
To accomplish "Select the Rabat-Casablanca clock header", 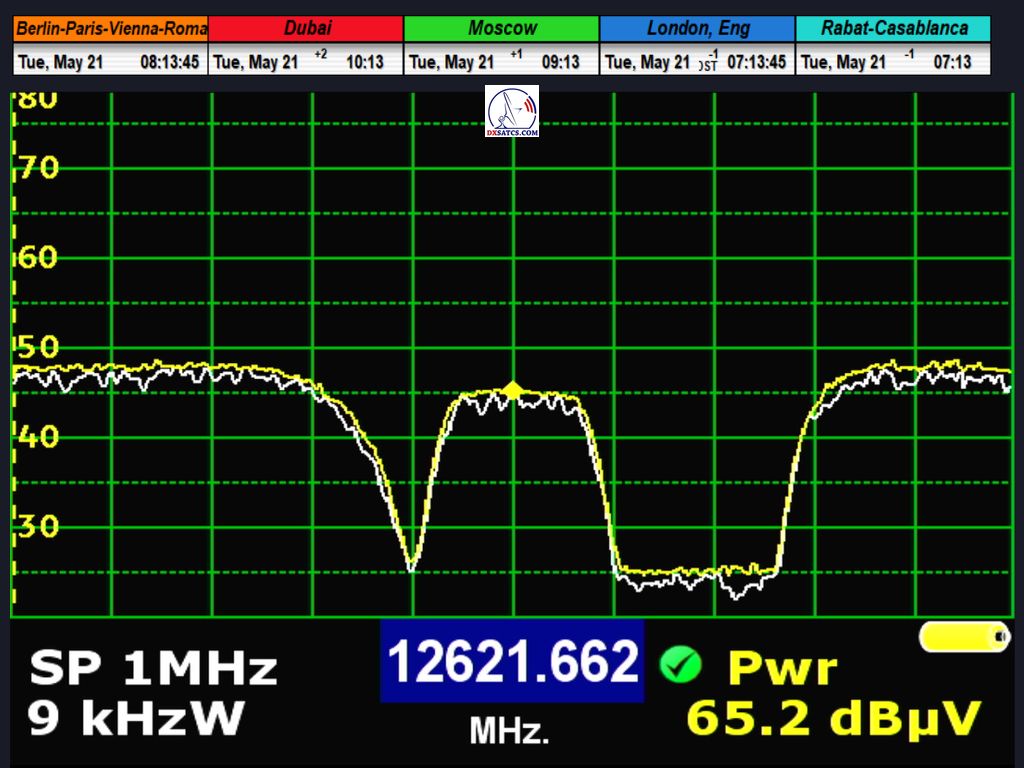I will pos(894,28).
